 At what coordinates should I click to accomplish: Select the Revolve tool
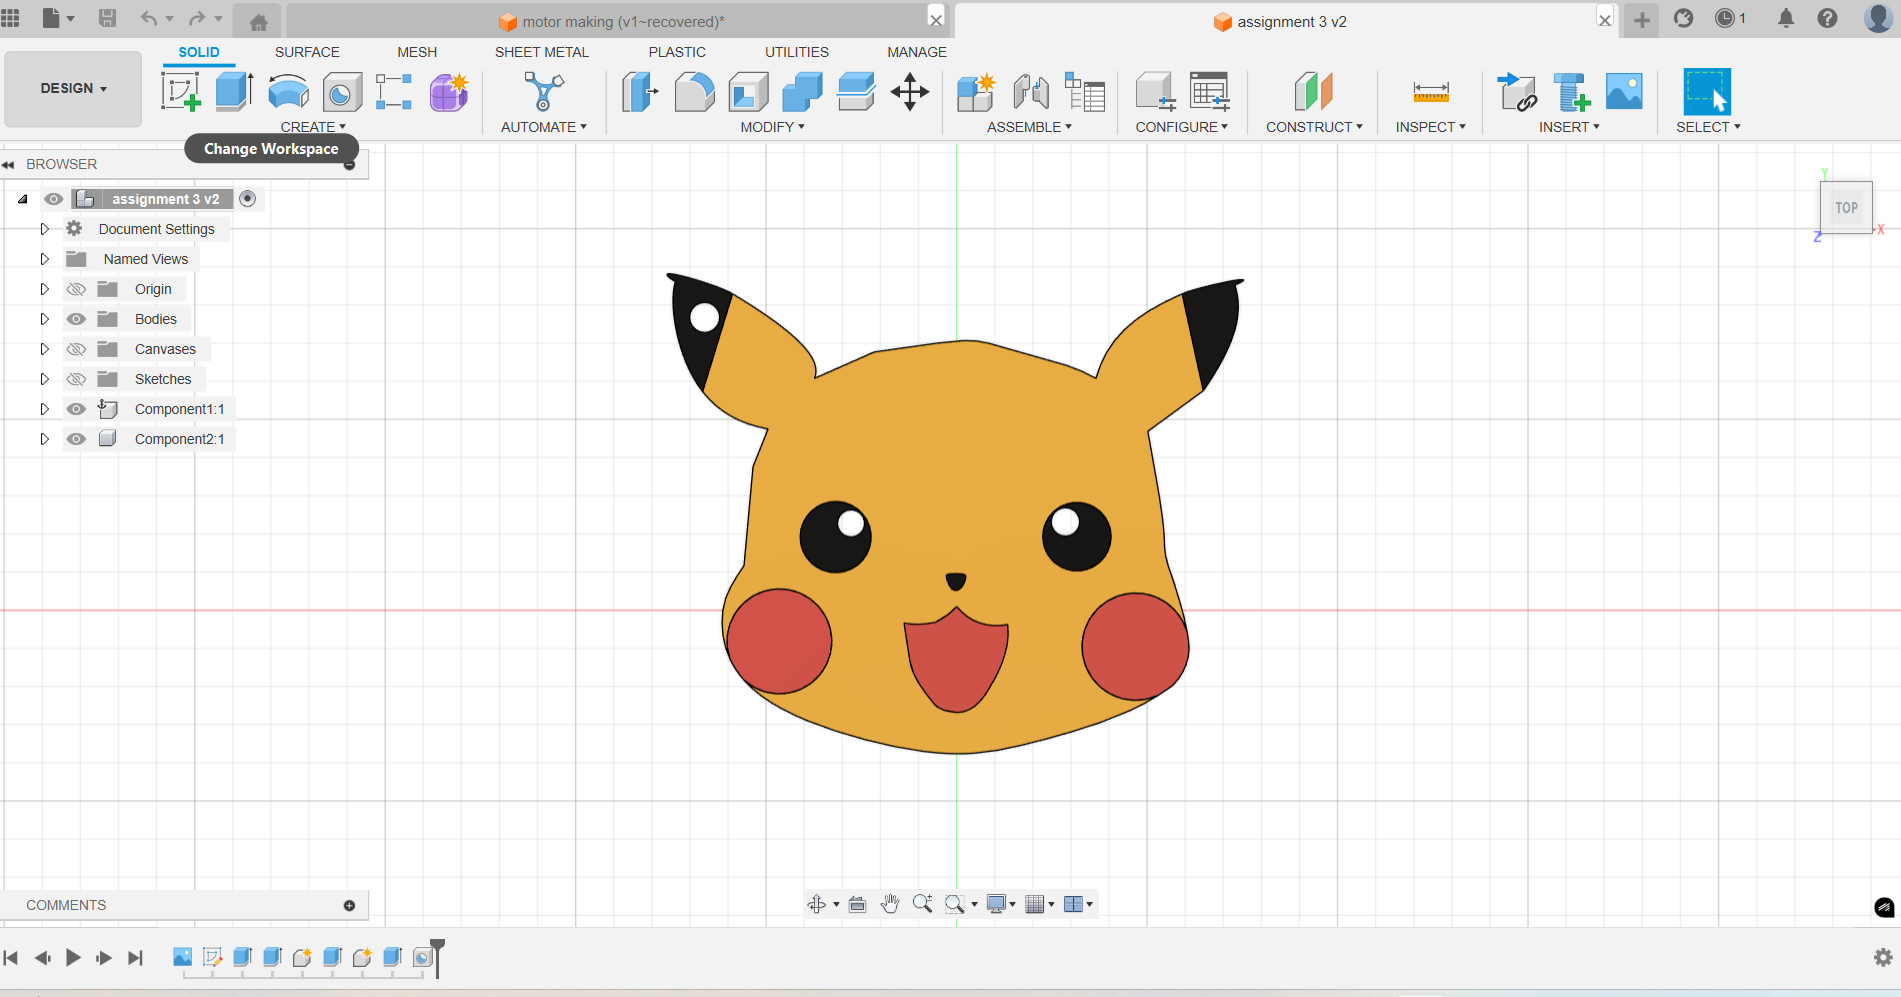288,91
